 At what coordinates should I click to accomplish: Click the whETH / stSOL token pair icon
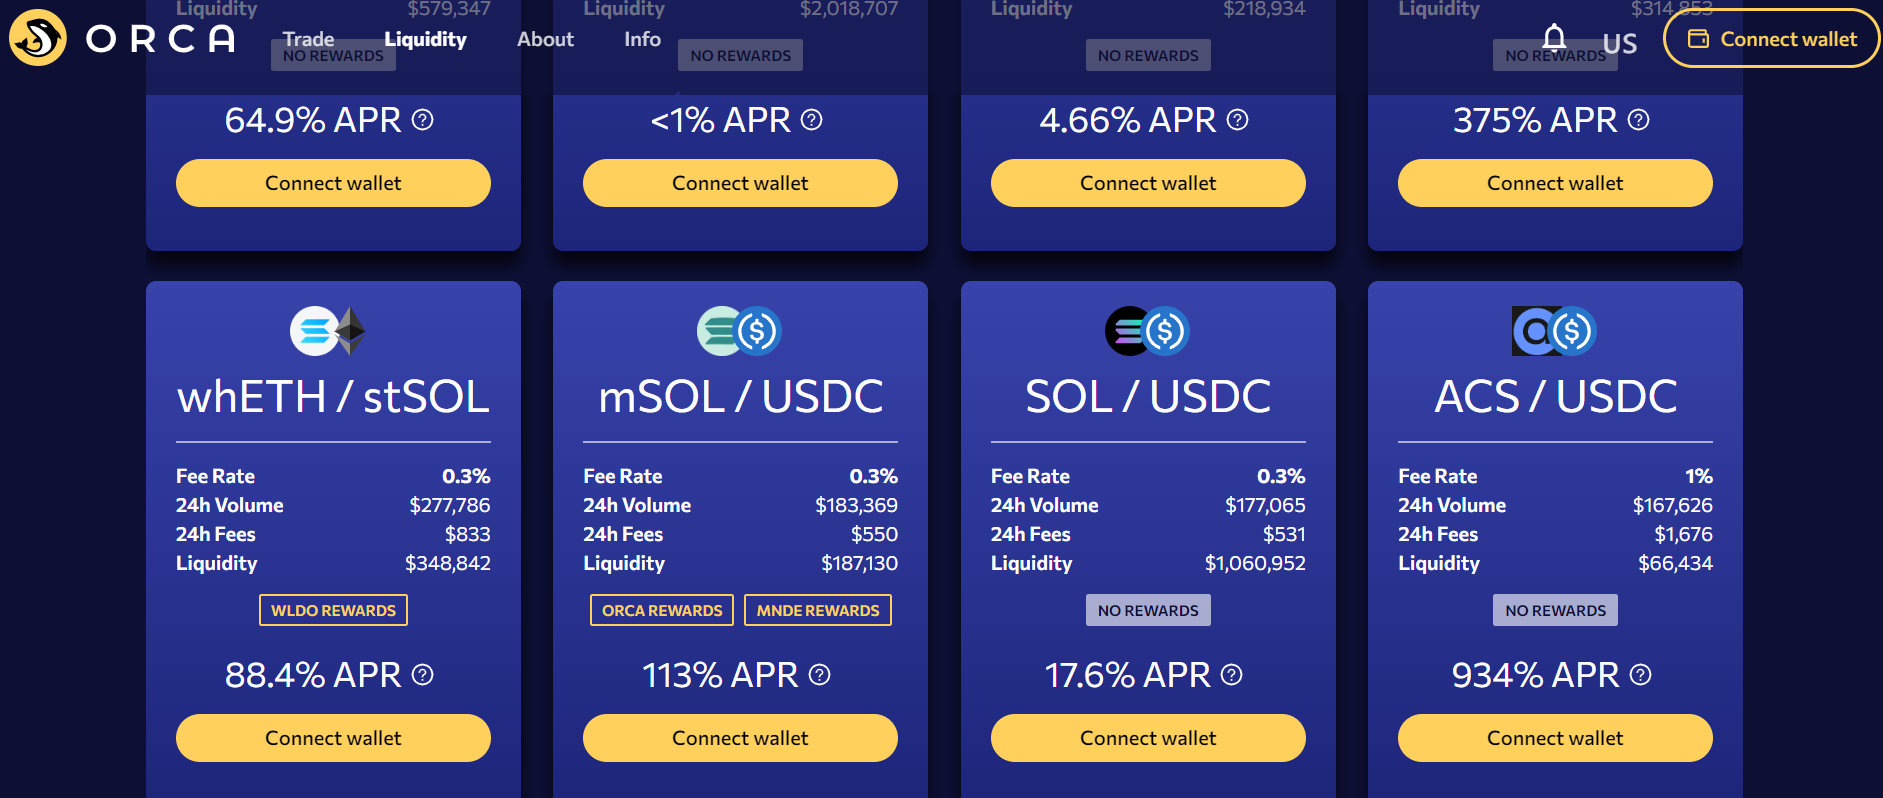(328, 331)
